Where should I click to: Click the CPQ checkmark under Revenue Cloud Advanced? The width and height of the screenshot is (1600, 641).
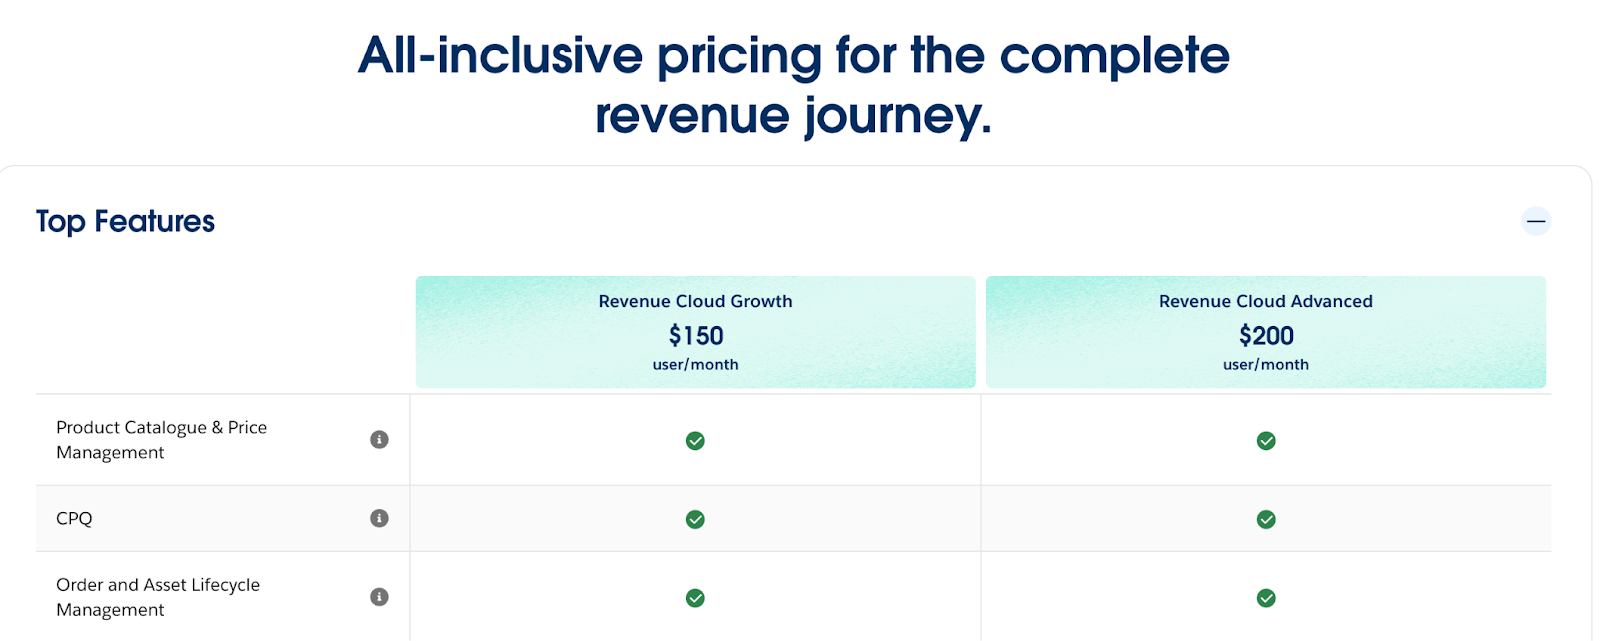[x=1266, y=519]
